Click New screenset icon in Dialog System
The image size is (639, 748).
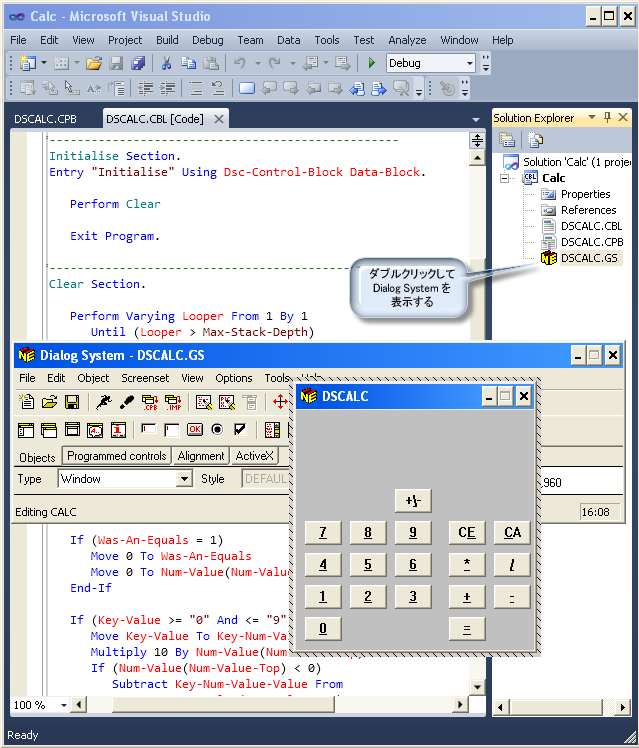[27, 402]
